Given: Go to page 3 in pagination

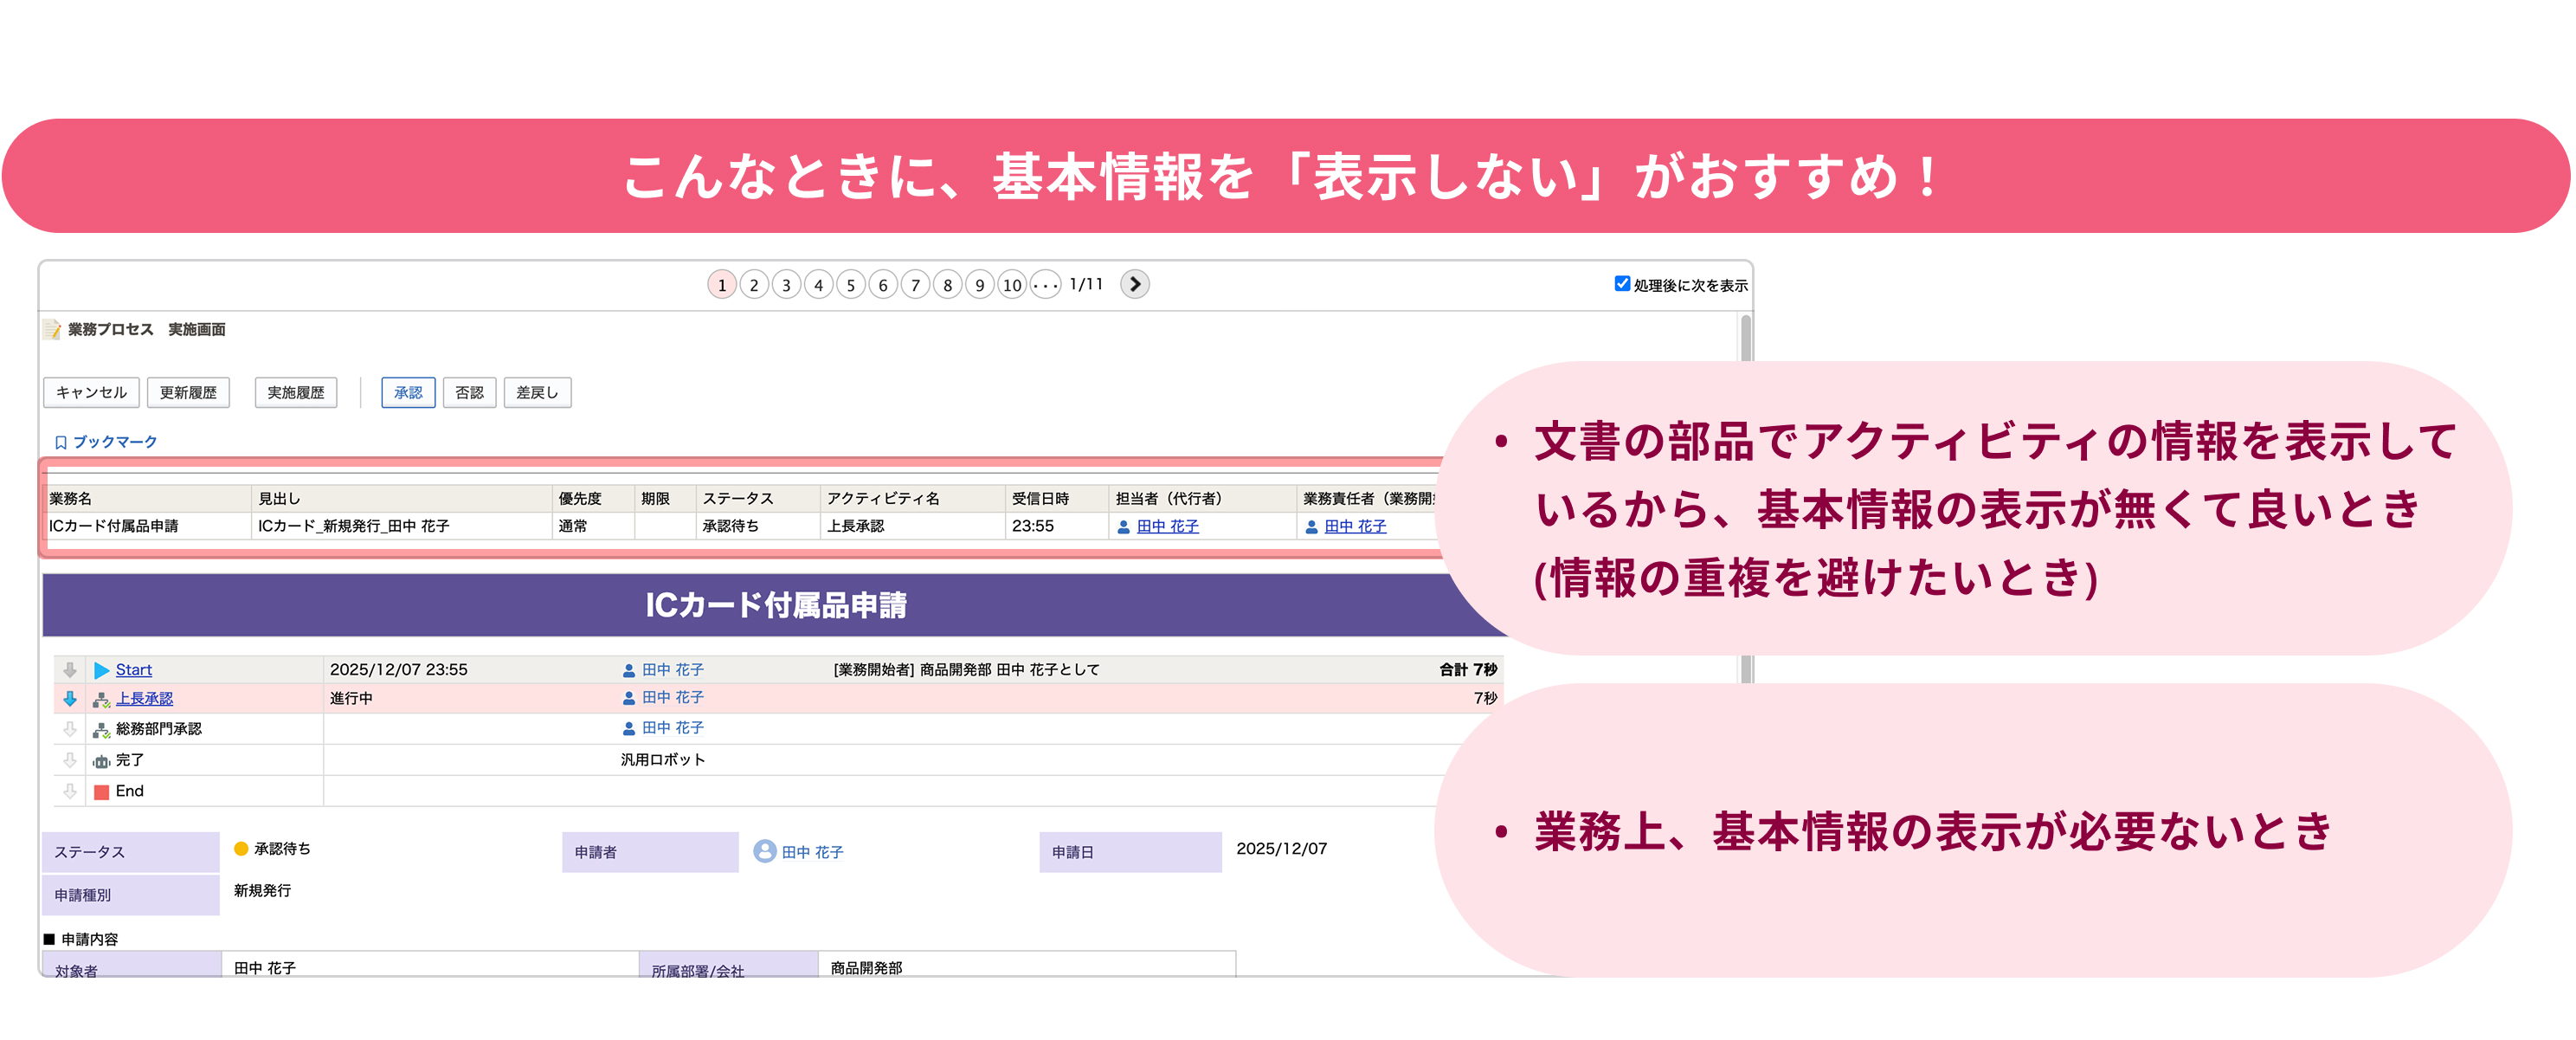Looking at the screenshot, I should [x=786, y=285].
